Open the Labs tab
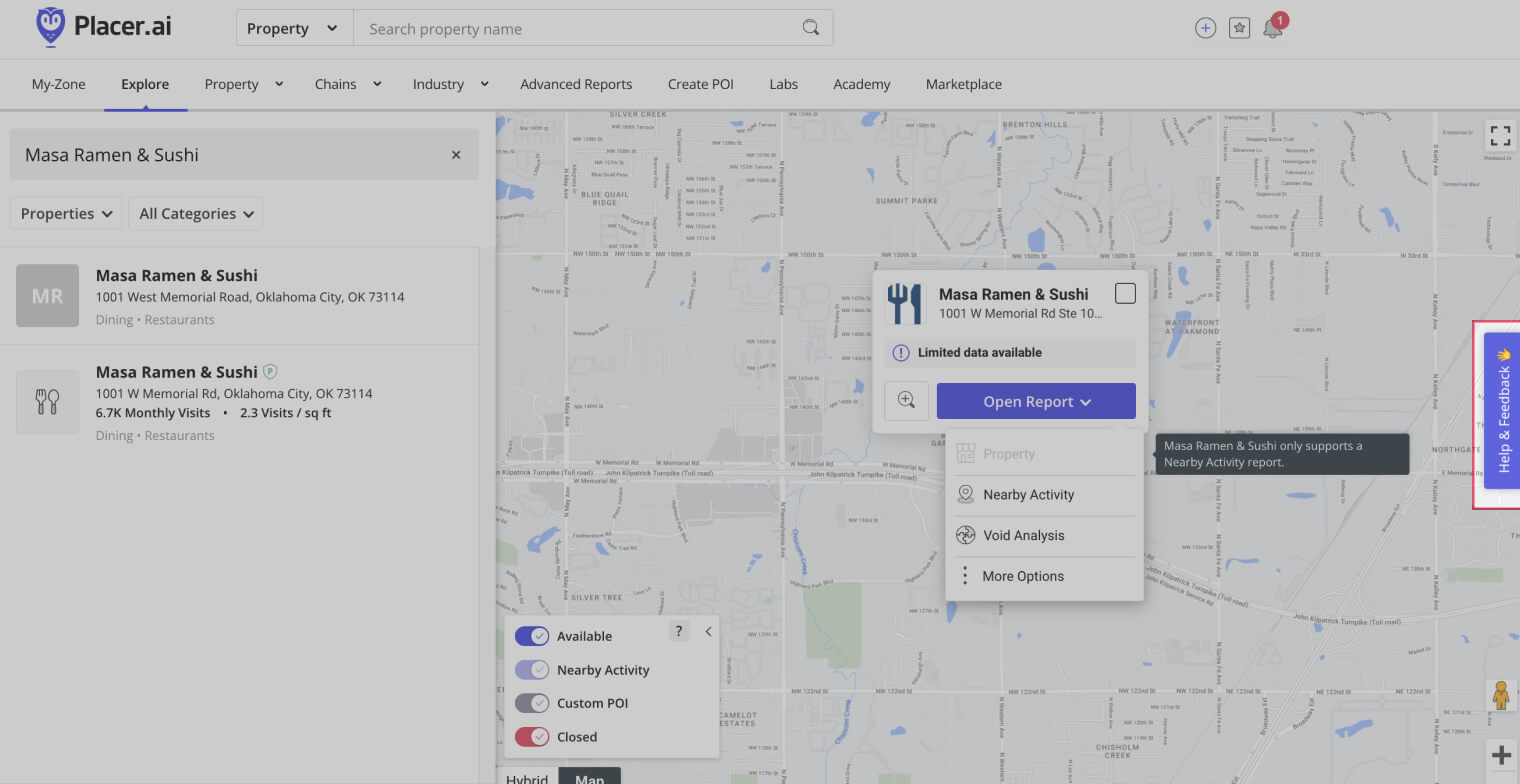This screenshot has width=1520, height=784. click(x=783, y=84)
